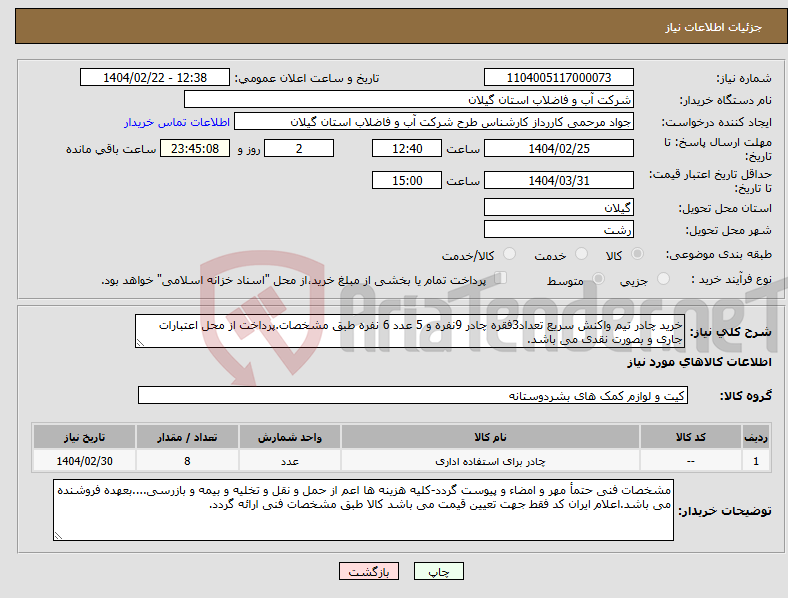The image size is (788, 598).
Task: Click the جزئیات اطلاعات نیاز page header
Action: [x=714, y=27]
